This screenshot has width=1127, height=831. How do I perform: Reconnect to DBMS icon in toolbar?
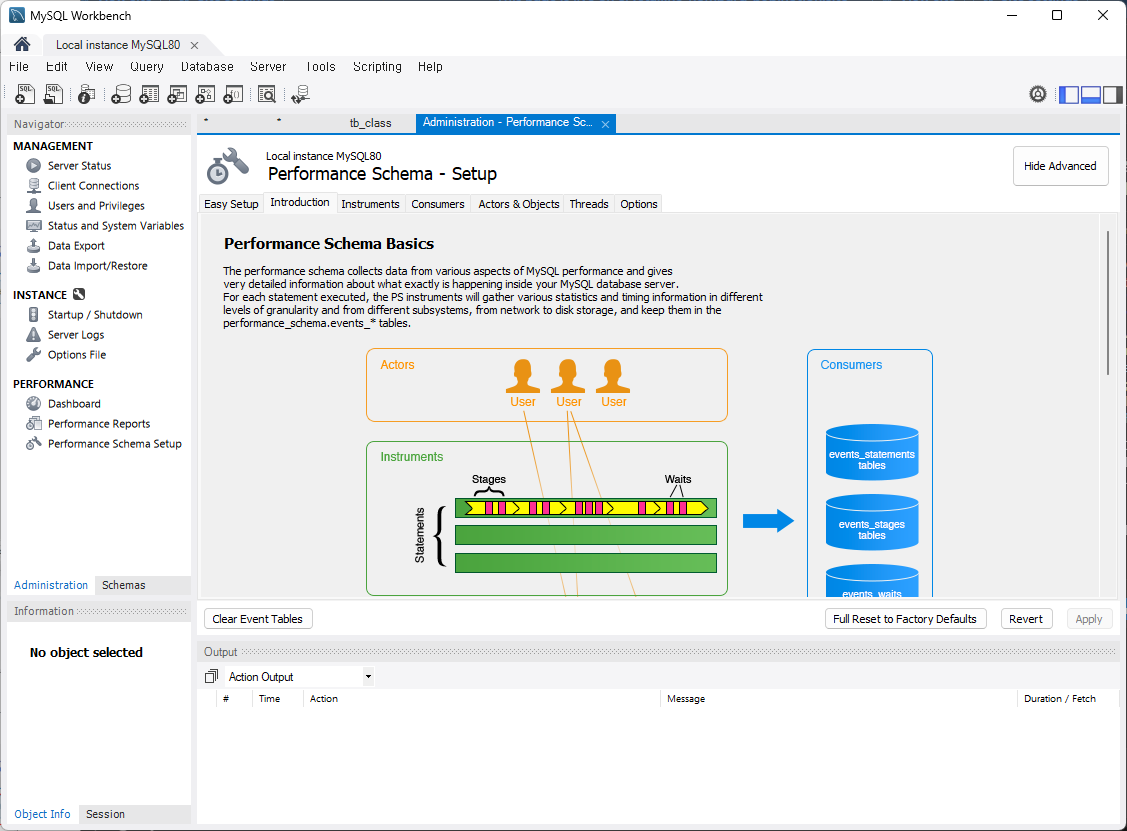[x=300, y=94]
